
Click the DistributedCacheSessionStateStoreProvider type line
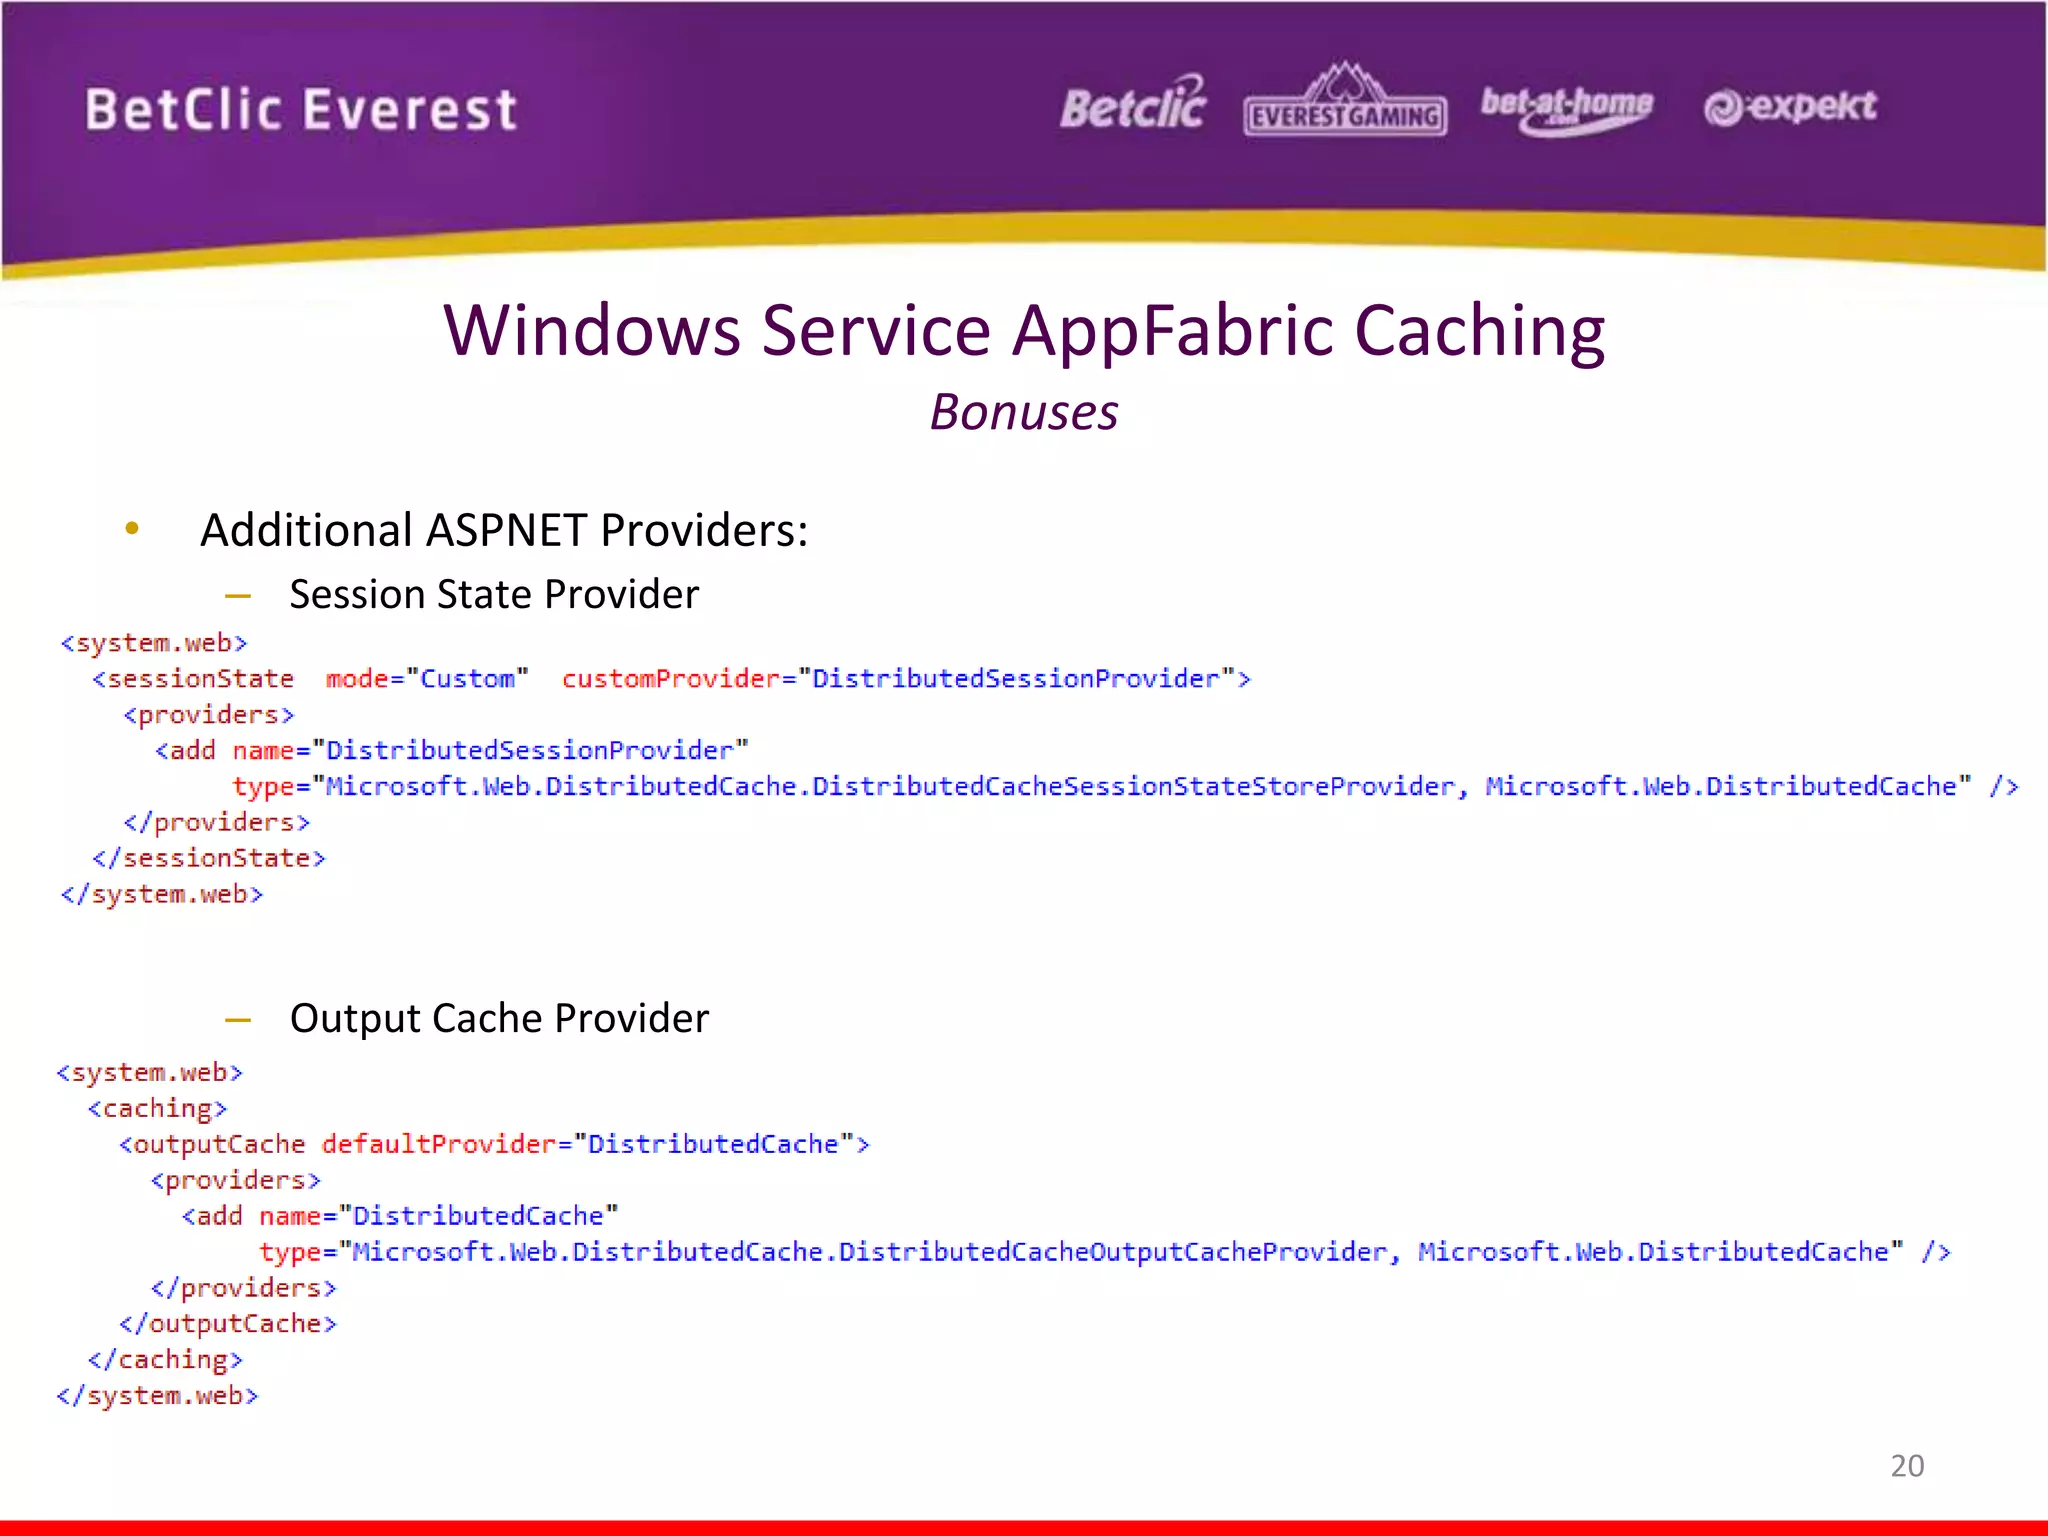[x=1125, y=787]
